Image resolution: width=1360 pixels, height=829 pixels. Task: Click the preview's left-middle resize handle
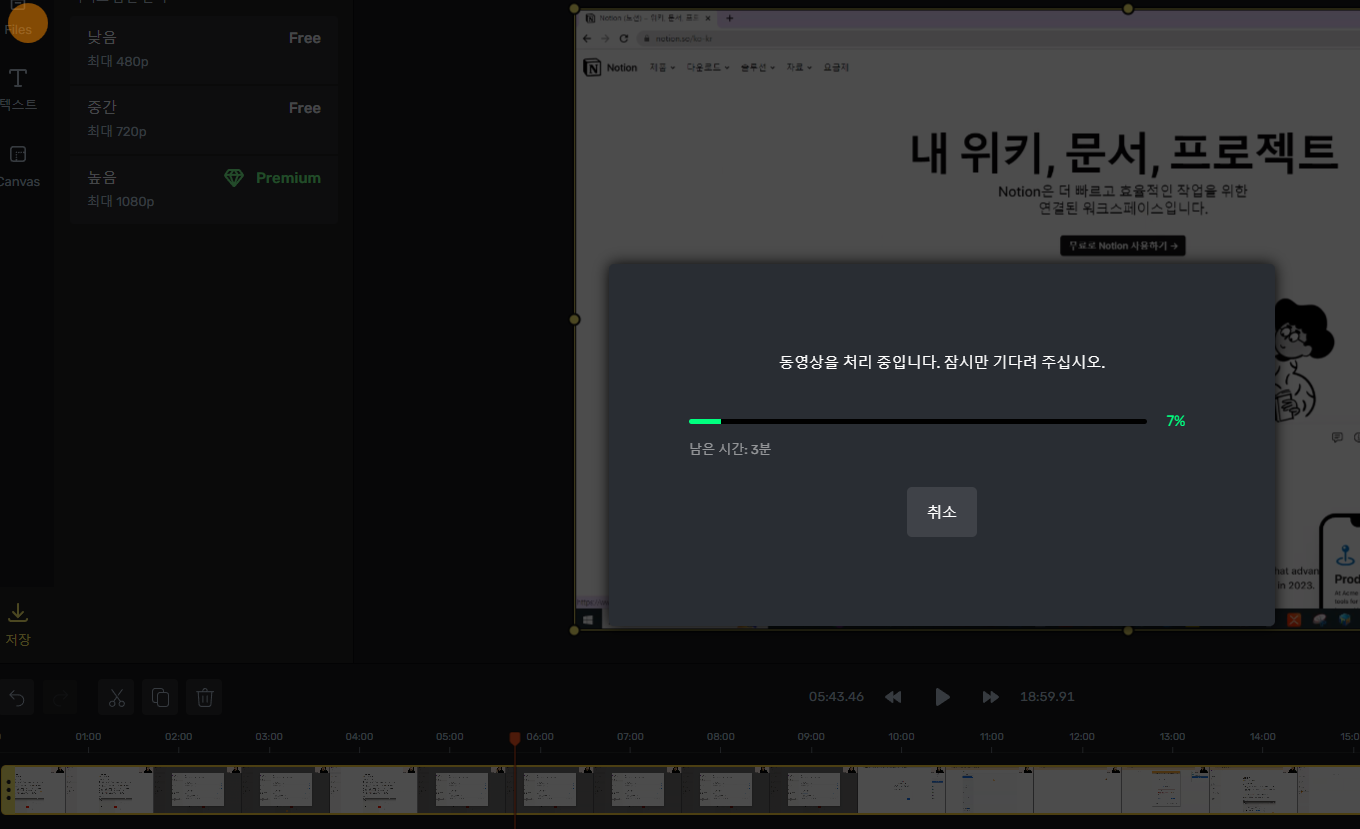[574, 319]
